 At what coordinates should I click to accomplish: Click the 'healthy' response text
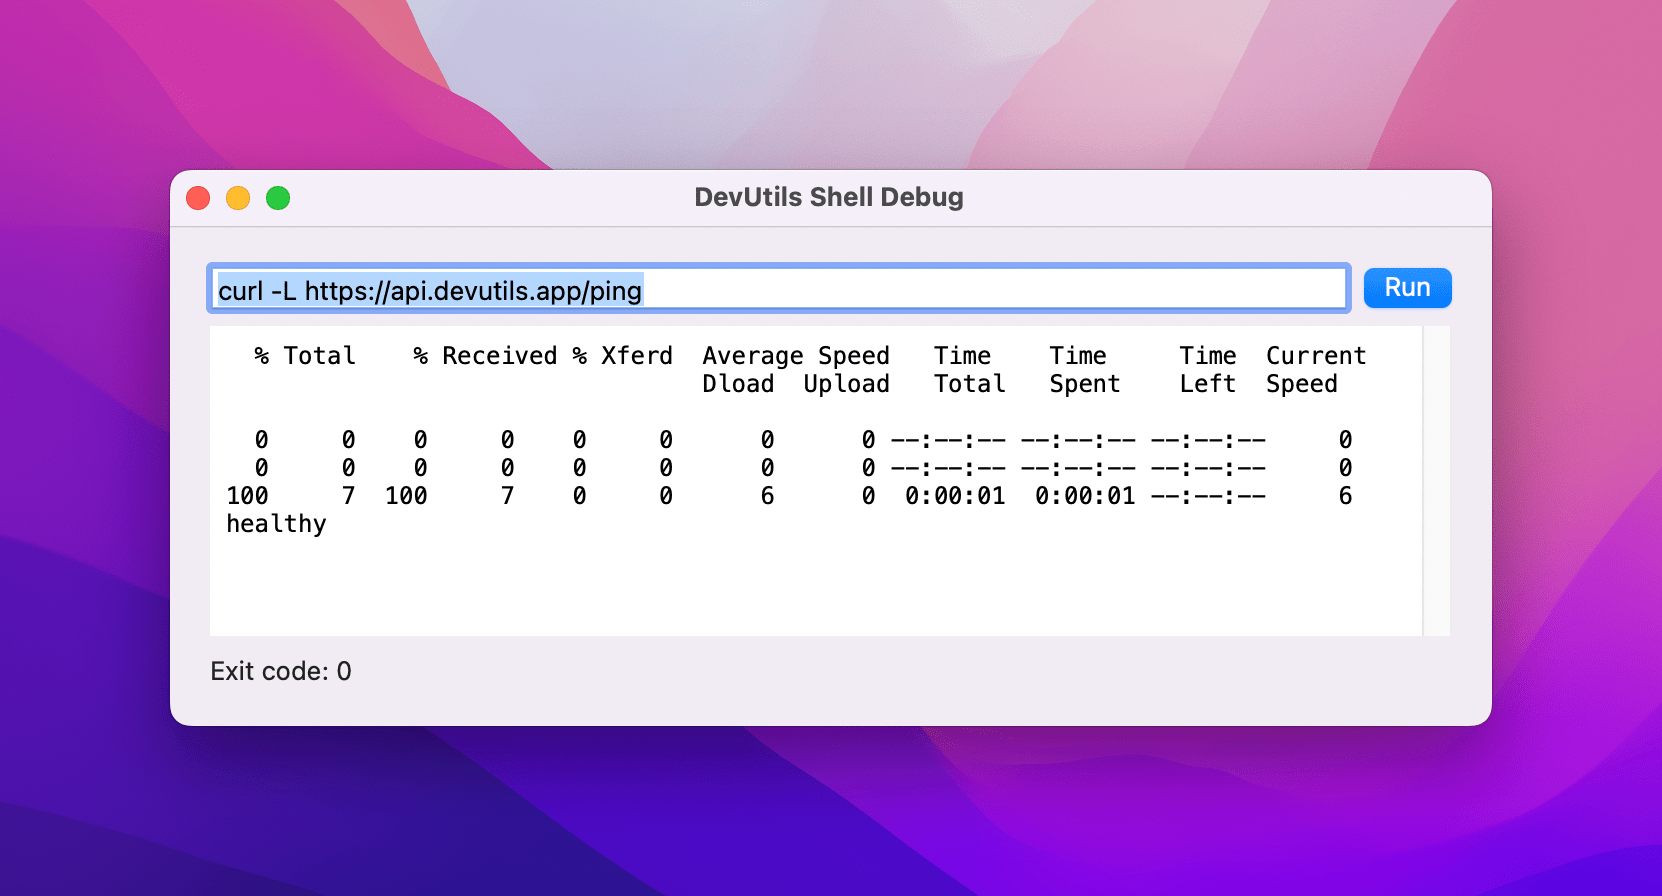click(x=276, y=524)
